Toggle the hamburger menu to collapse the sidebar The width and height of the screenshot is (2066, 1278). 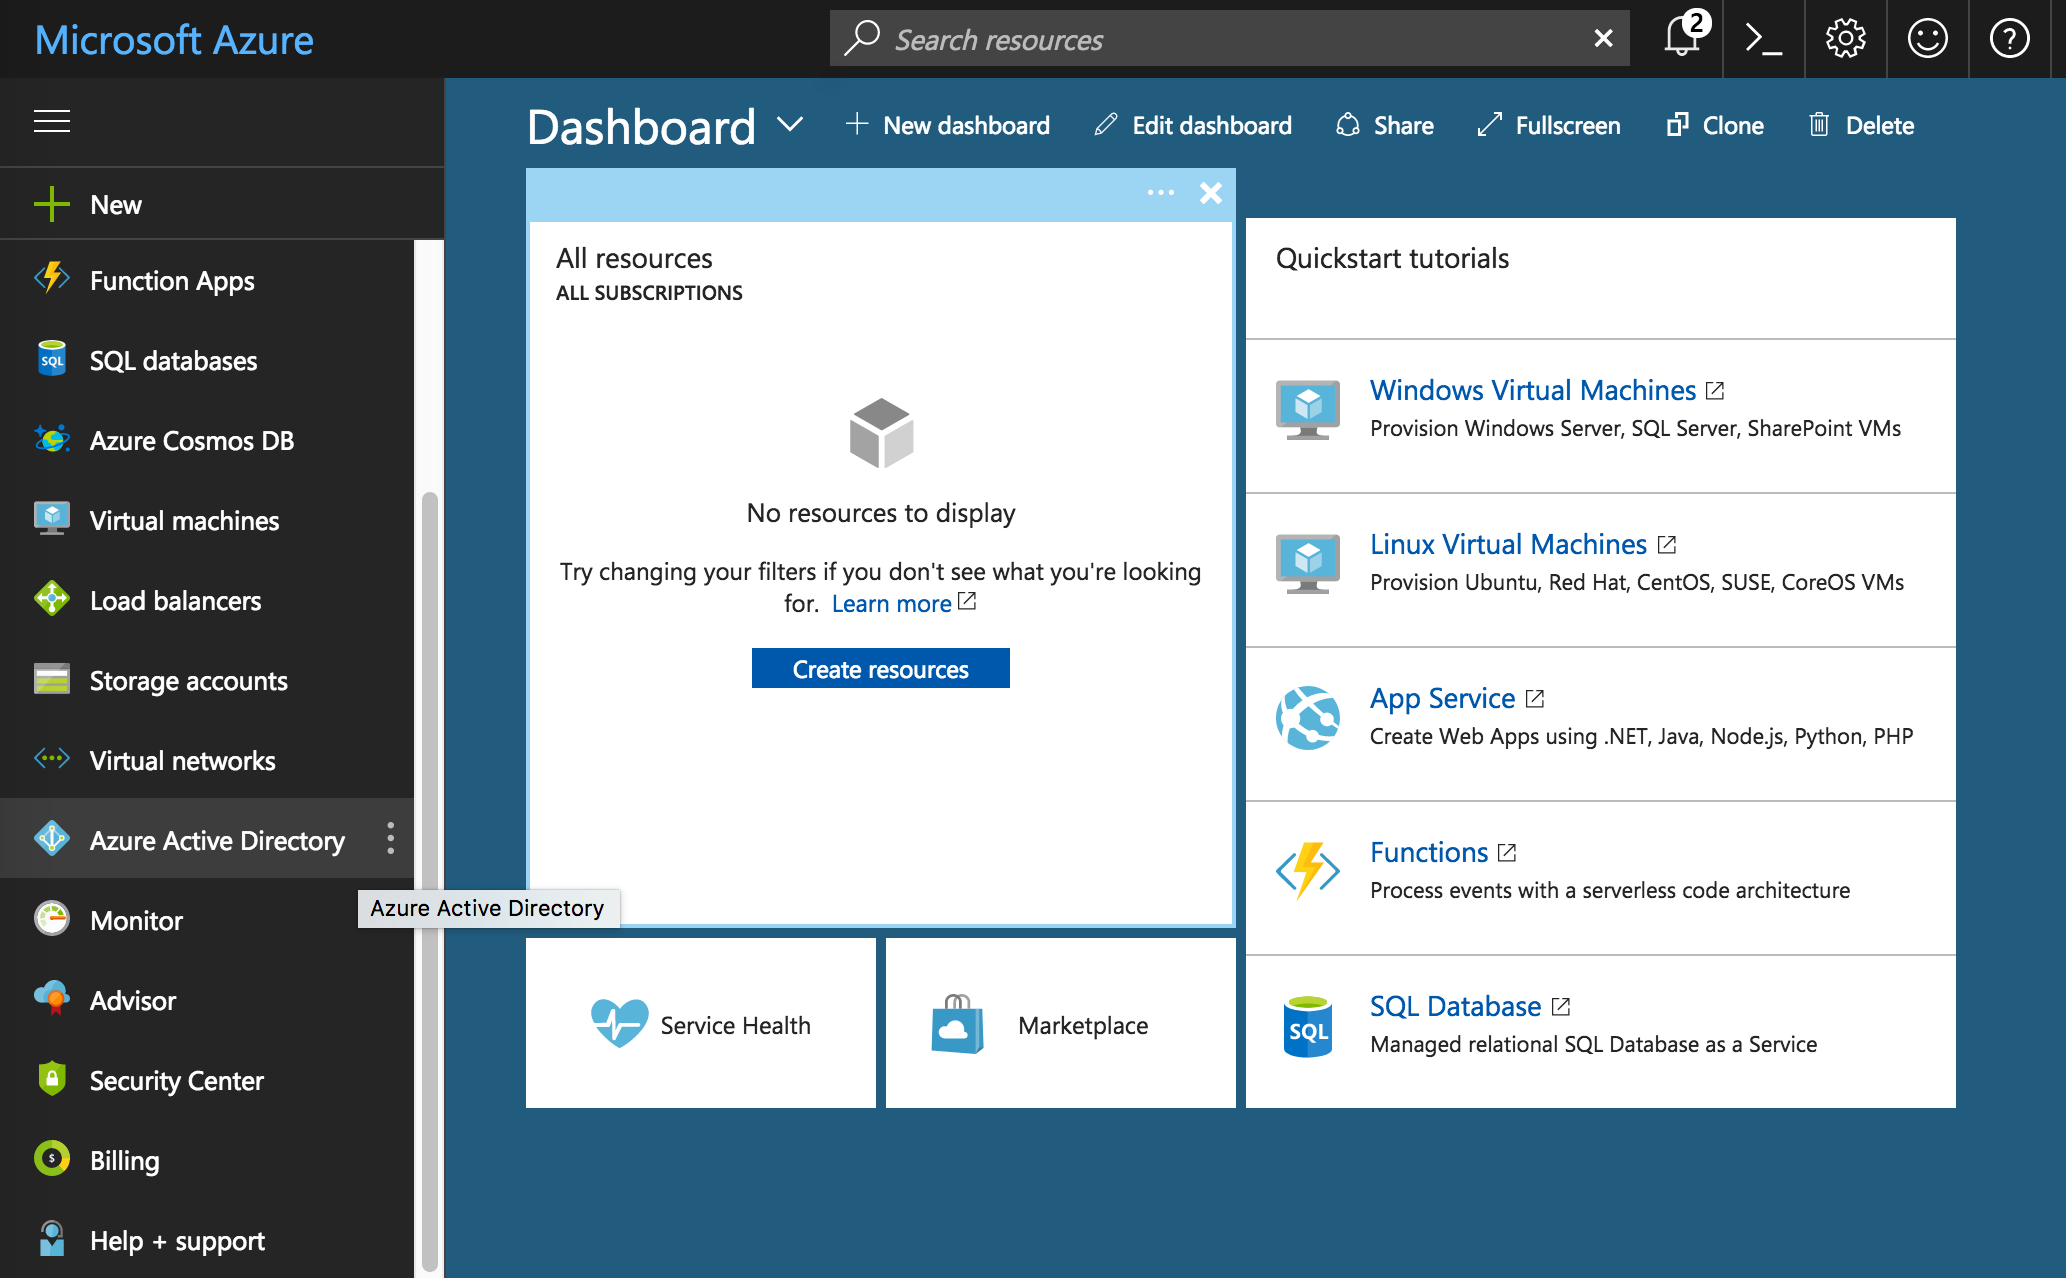tap(52, 122)
